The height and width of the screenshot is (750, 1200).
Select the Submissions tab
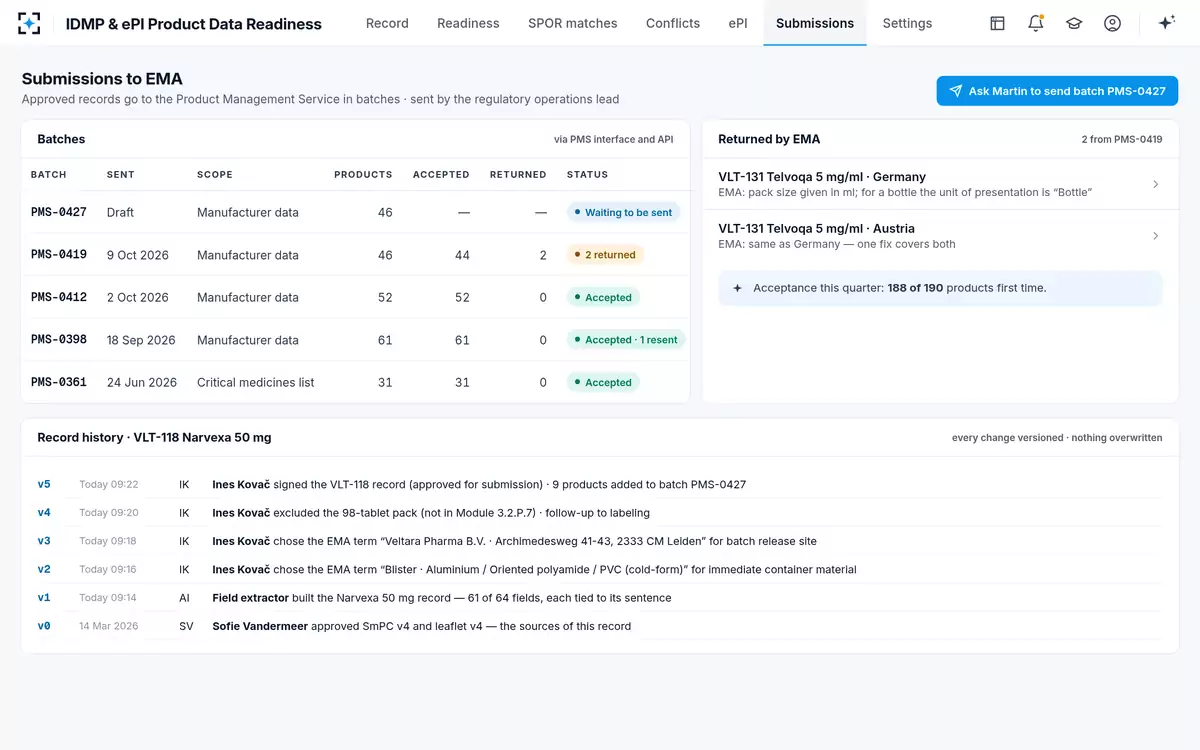click(815, 23)
